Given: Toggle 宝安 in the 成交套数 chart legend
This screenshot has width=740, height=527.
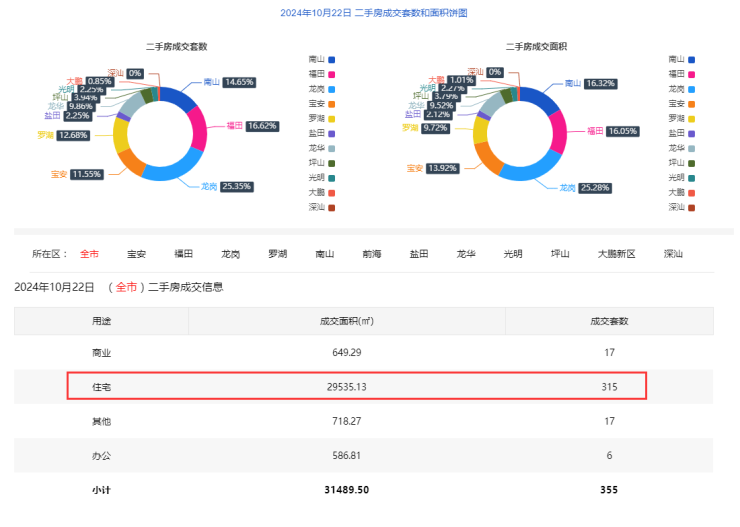Looking at the screenshot, I should click(322, 104).
